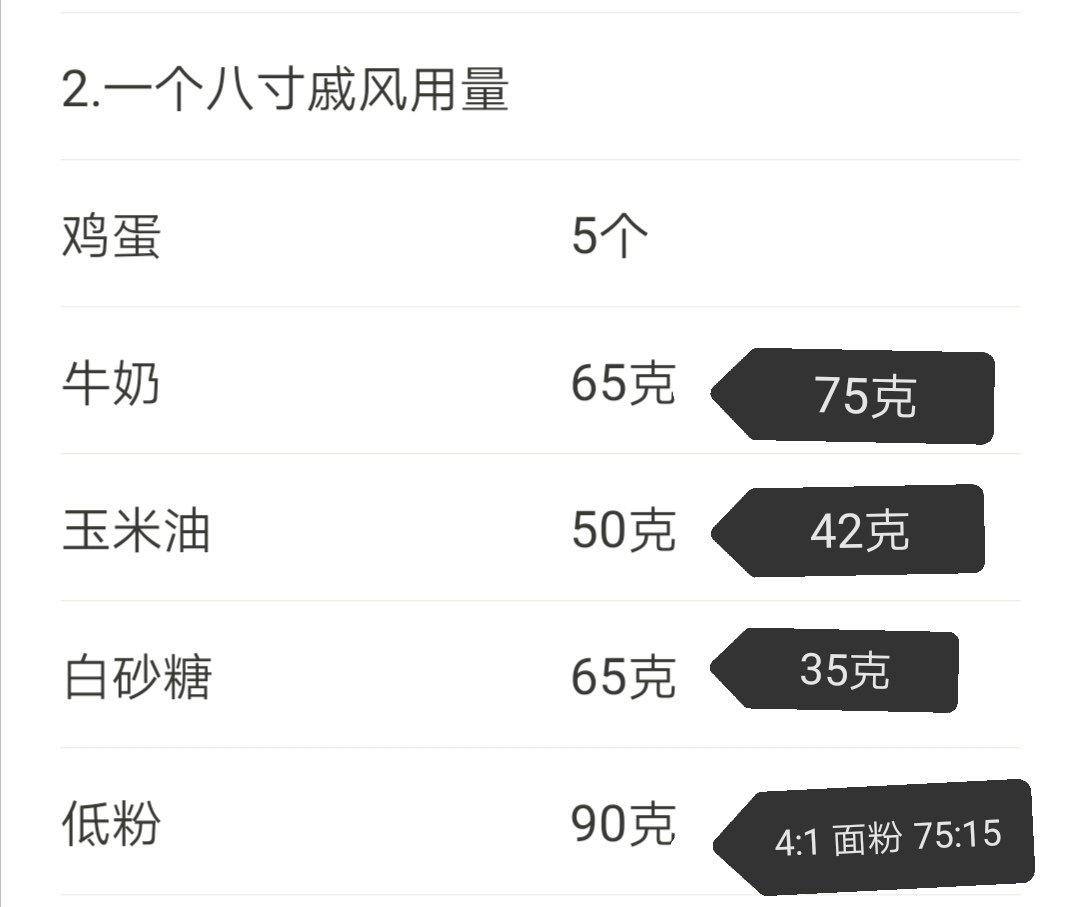
Task: Select the 5个 egg quantity
Action: click(610, 236)
